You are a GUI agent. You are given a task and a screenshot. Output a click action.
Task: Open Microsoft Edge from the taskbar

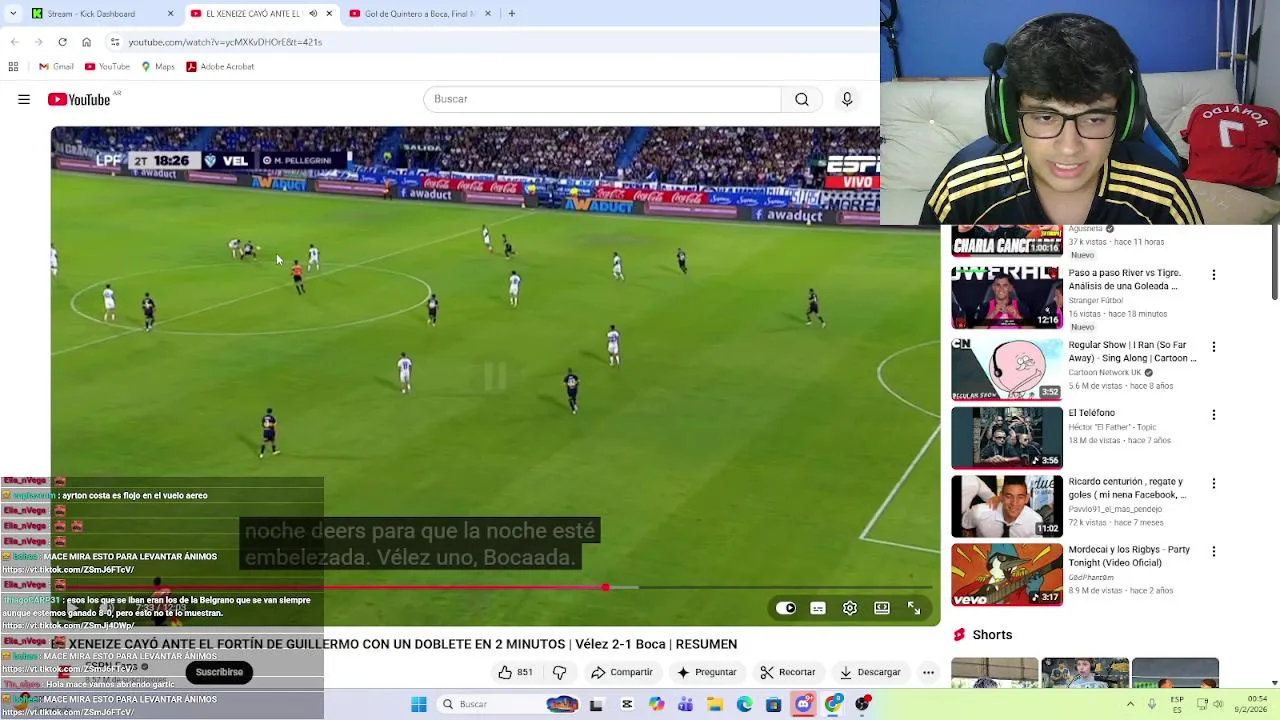click(744, 704)
